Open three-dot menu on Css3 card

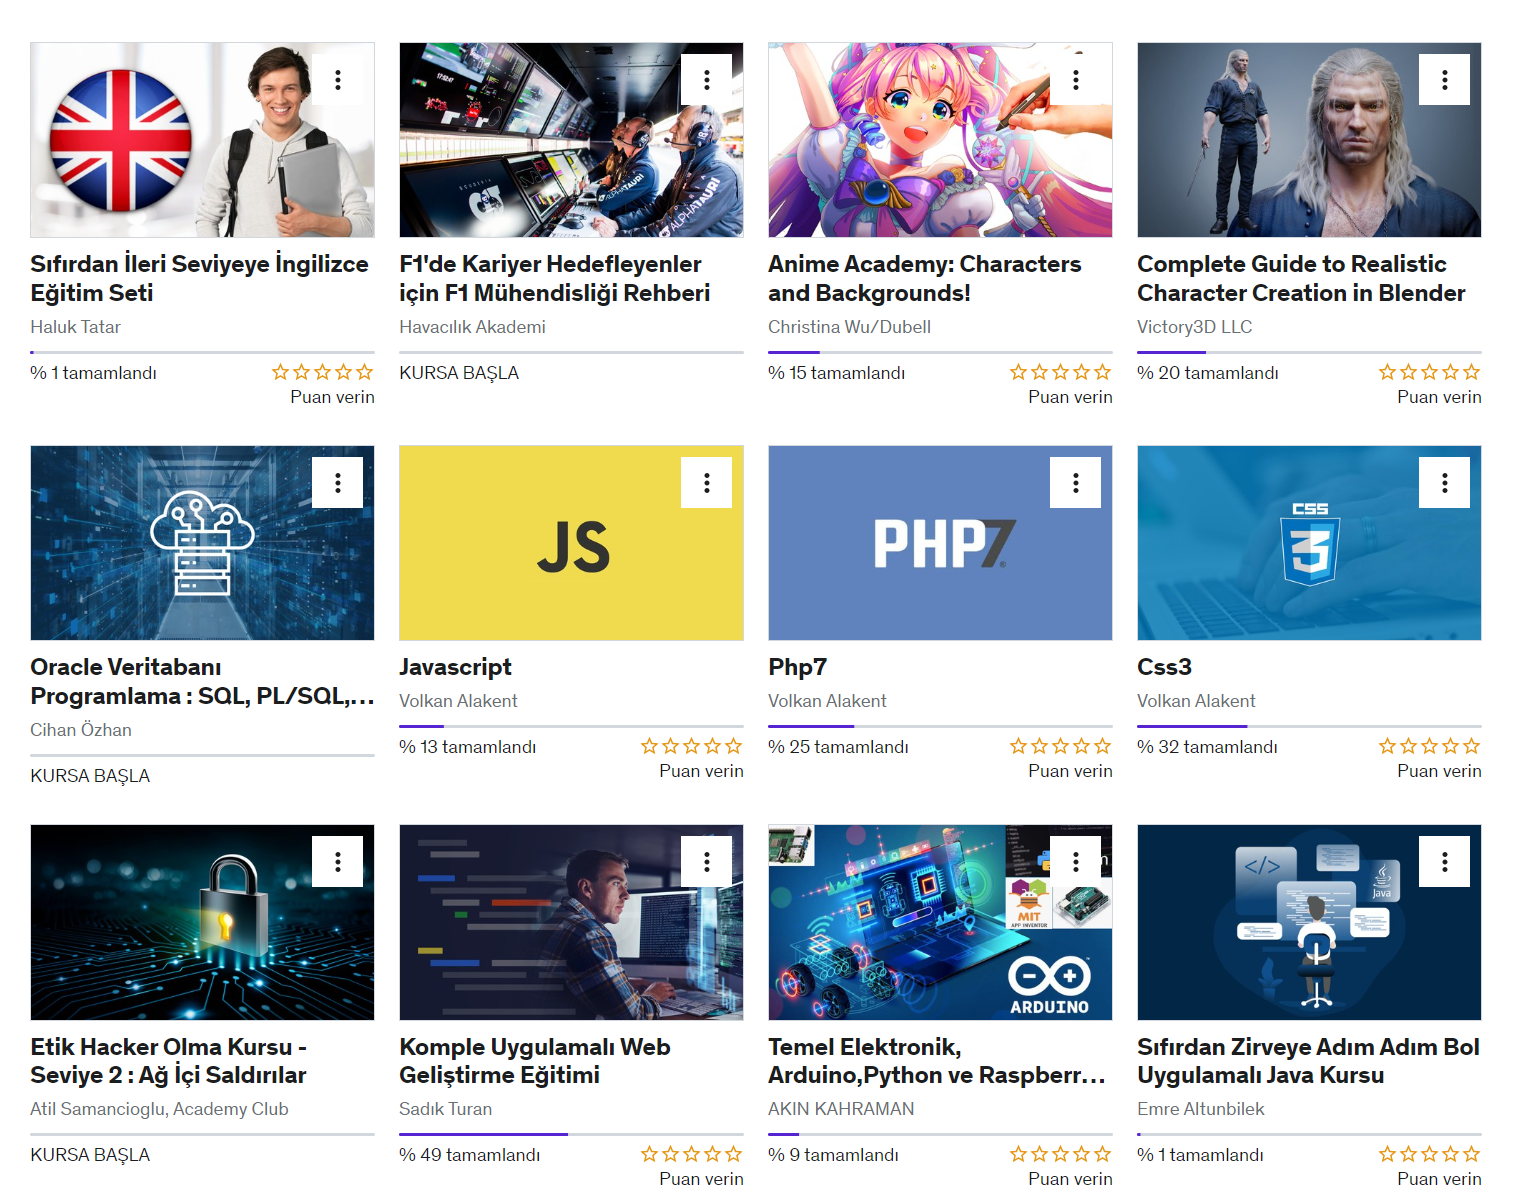(1445, 483)
